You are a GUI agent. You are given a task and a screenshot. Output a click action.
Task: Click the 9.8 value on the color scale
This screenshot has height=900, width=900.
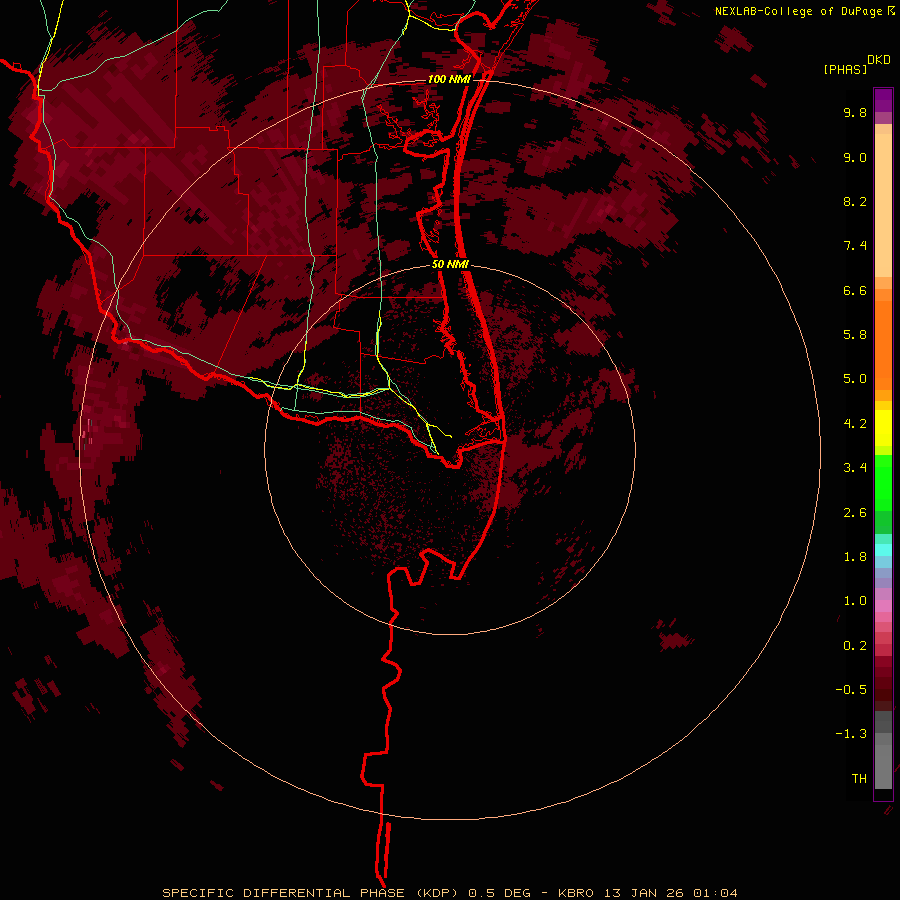click(855, 112)
